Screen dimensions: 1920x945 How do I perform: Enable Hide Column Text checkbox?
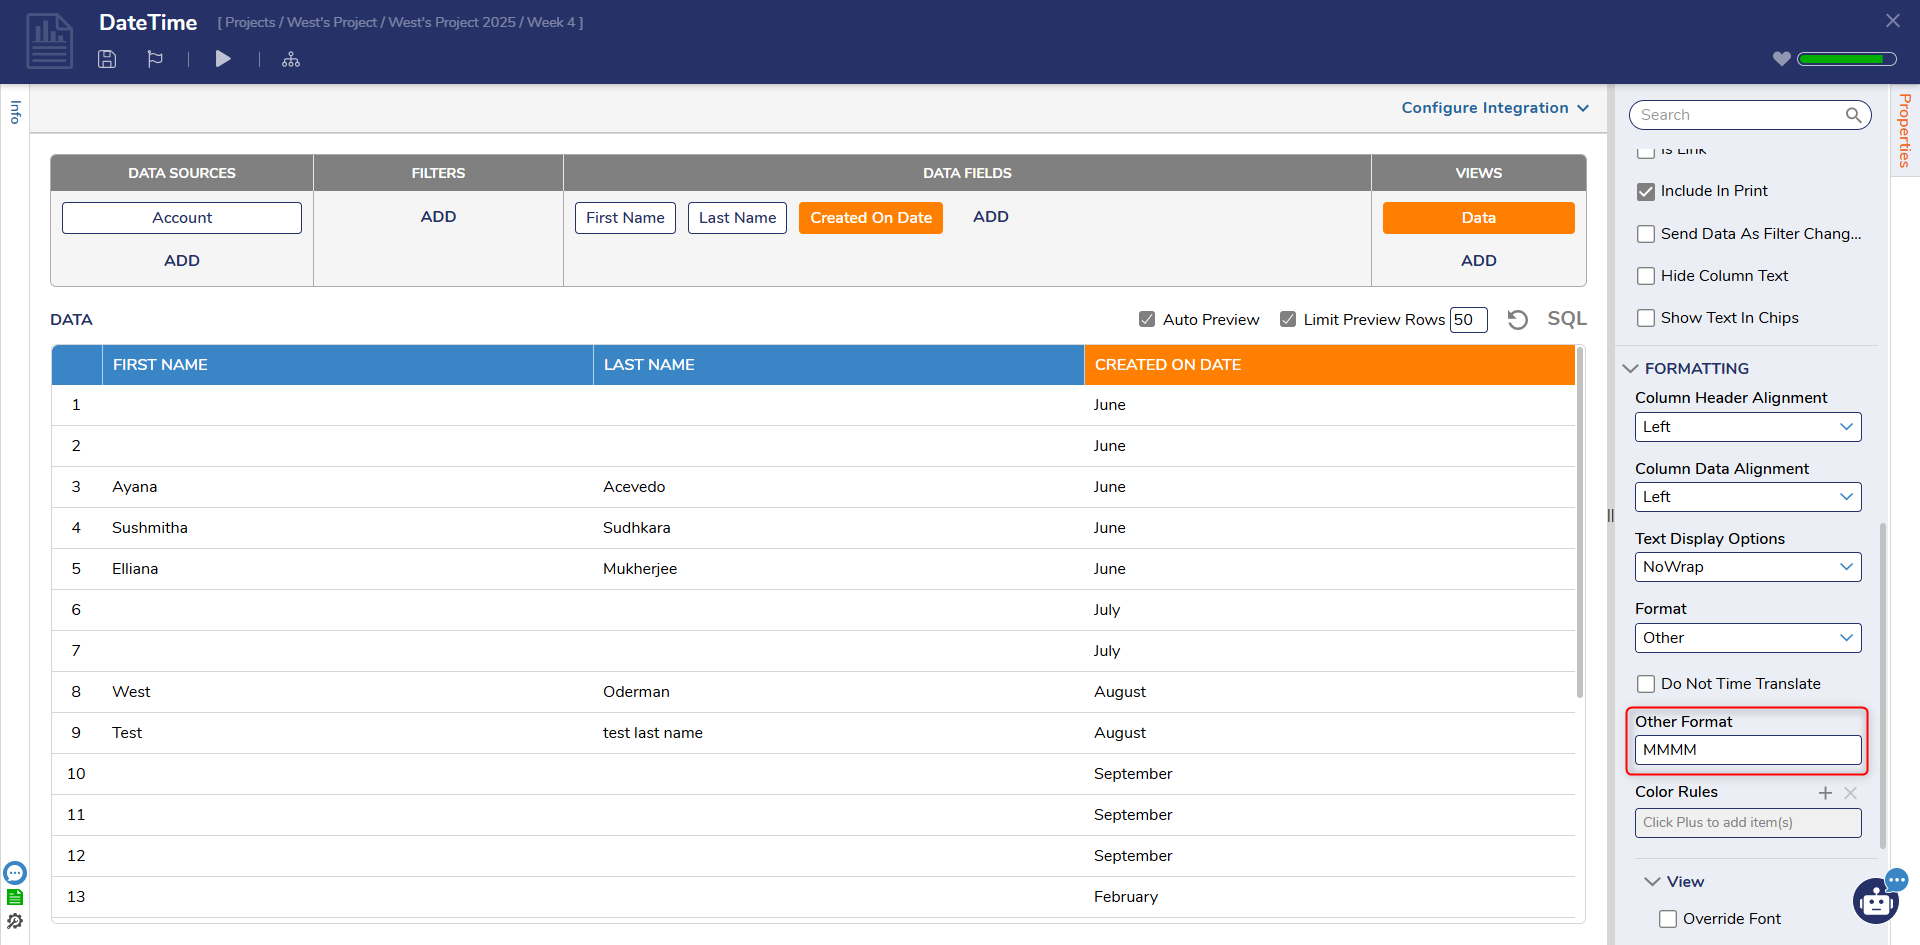click(x=1646, y=276)
